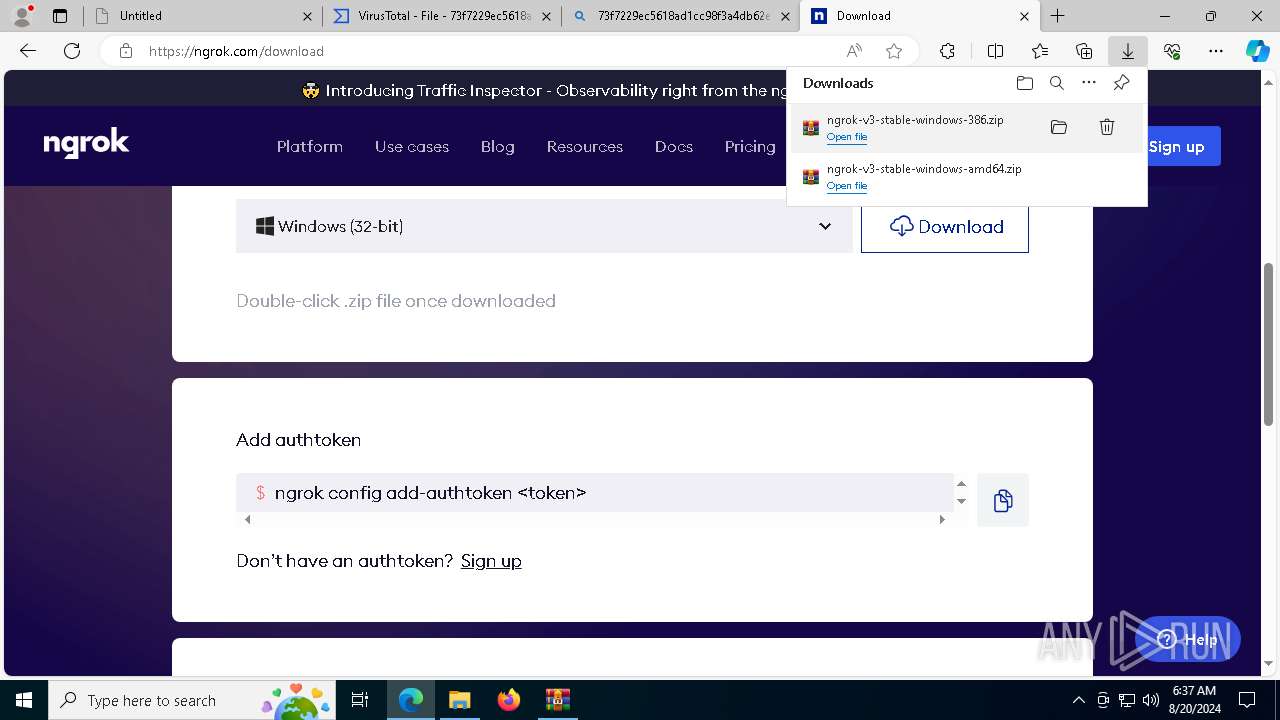Viewport: 1280px width, 720px height.
Task: Go to the ngrok Blog
Action: click(497, 146)
